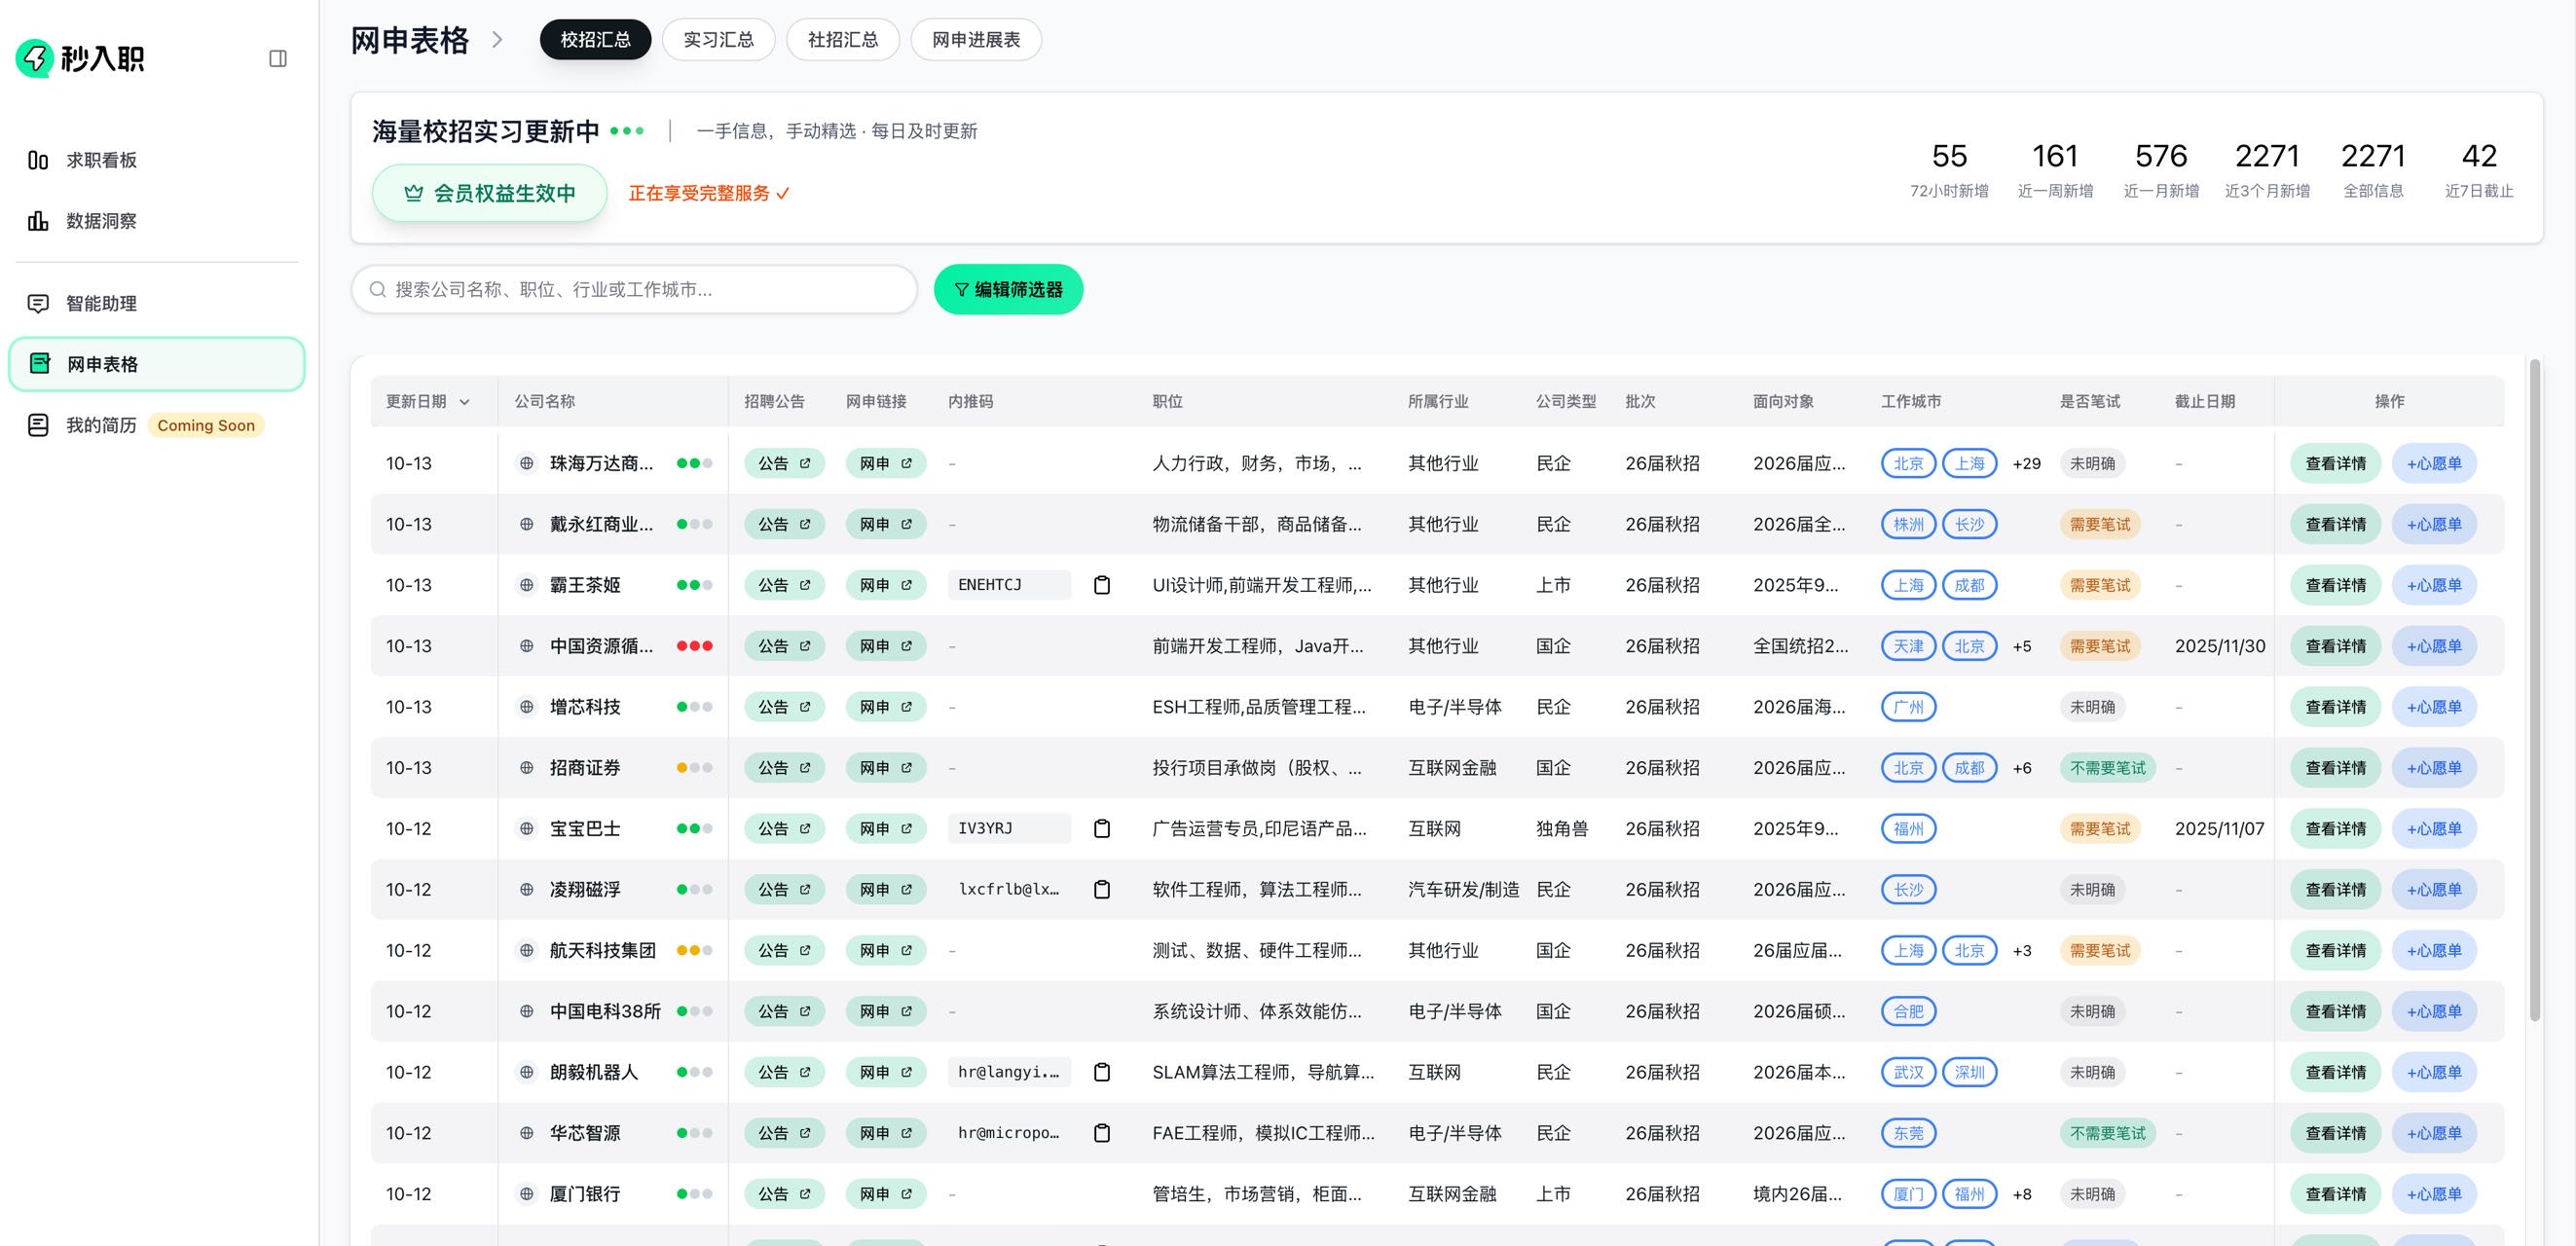
Task: Copy the referral email for 朗毅机器人
Action: click(1102, 1072)
